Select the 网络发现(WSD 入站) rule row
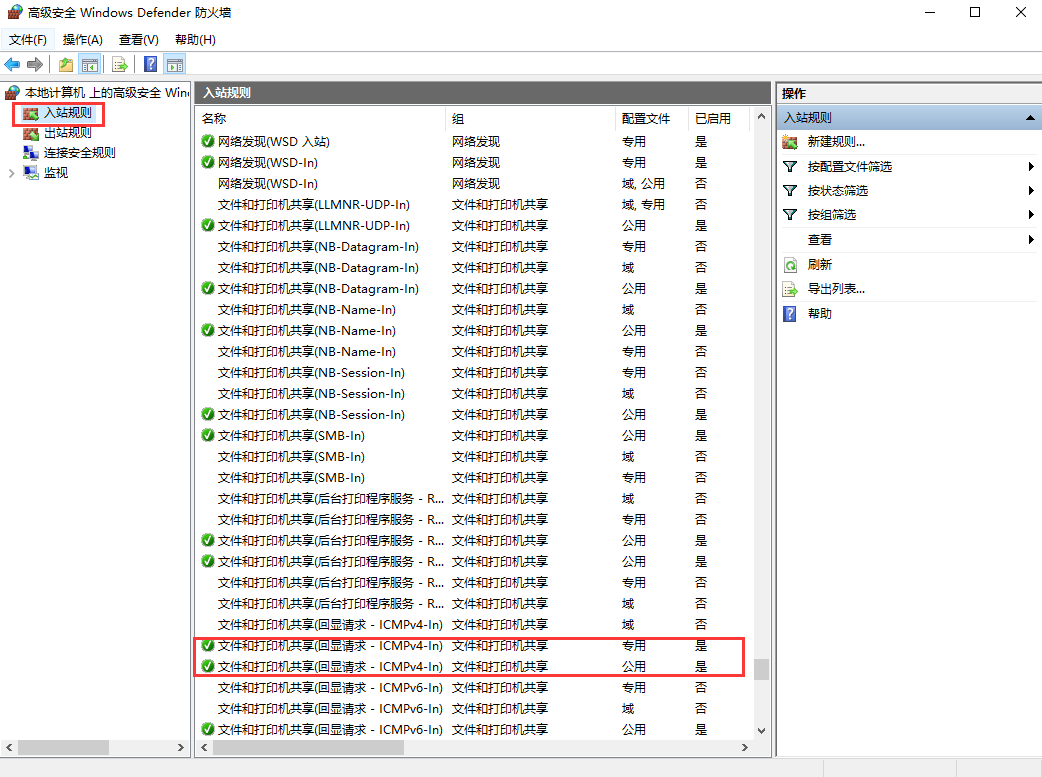Screen dimensions: 1042x777 point(474,141)
